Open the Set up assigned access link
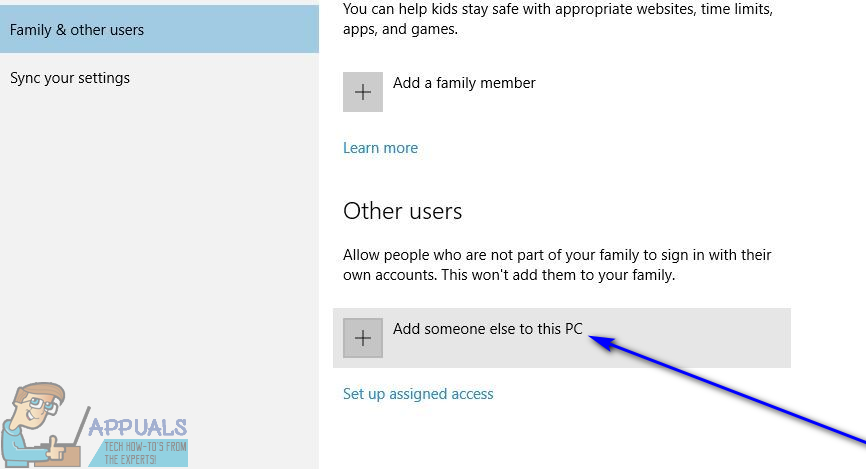The image size is (866, 469). click(418, 394)
